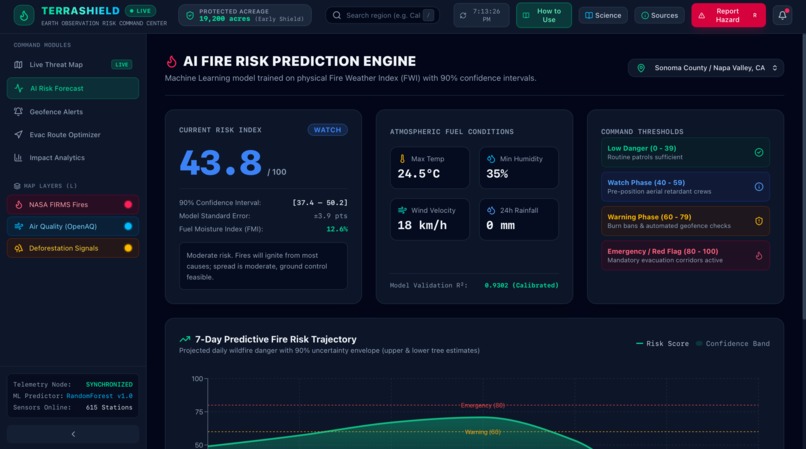Screen dimensions: 806x449
Task: Click the flame icon beside AI Fire Risk heading
Action: 171,62
